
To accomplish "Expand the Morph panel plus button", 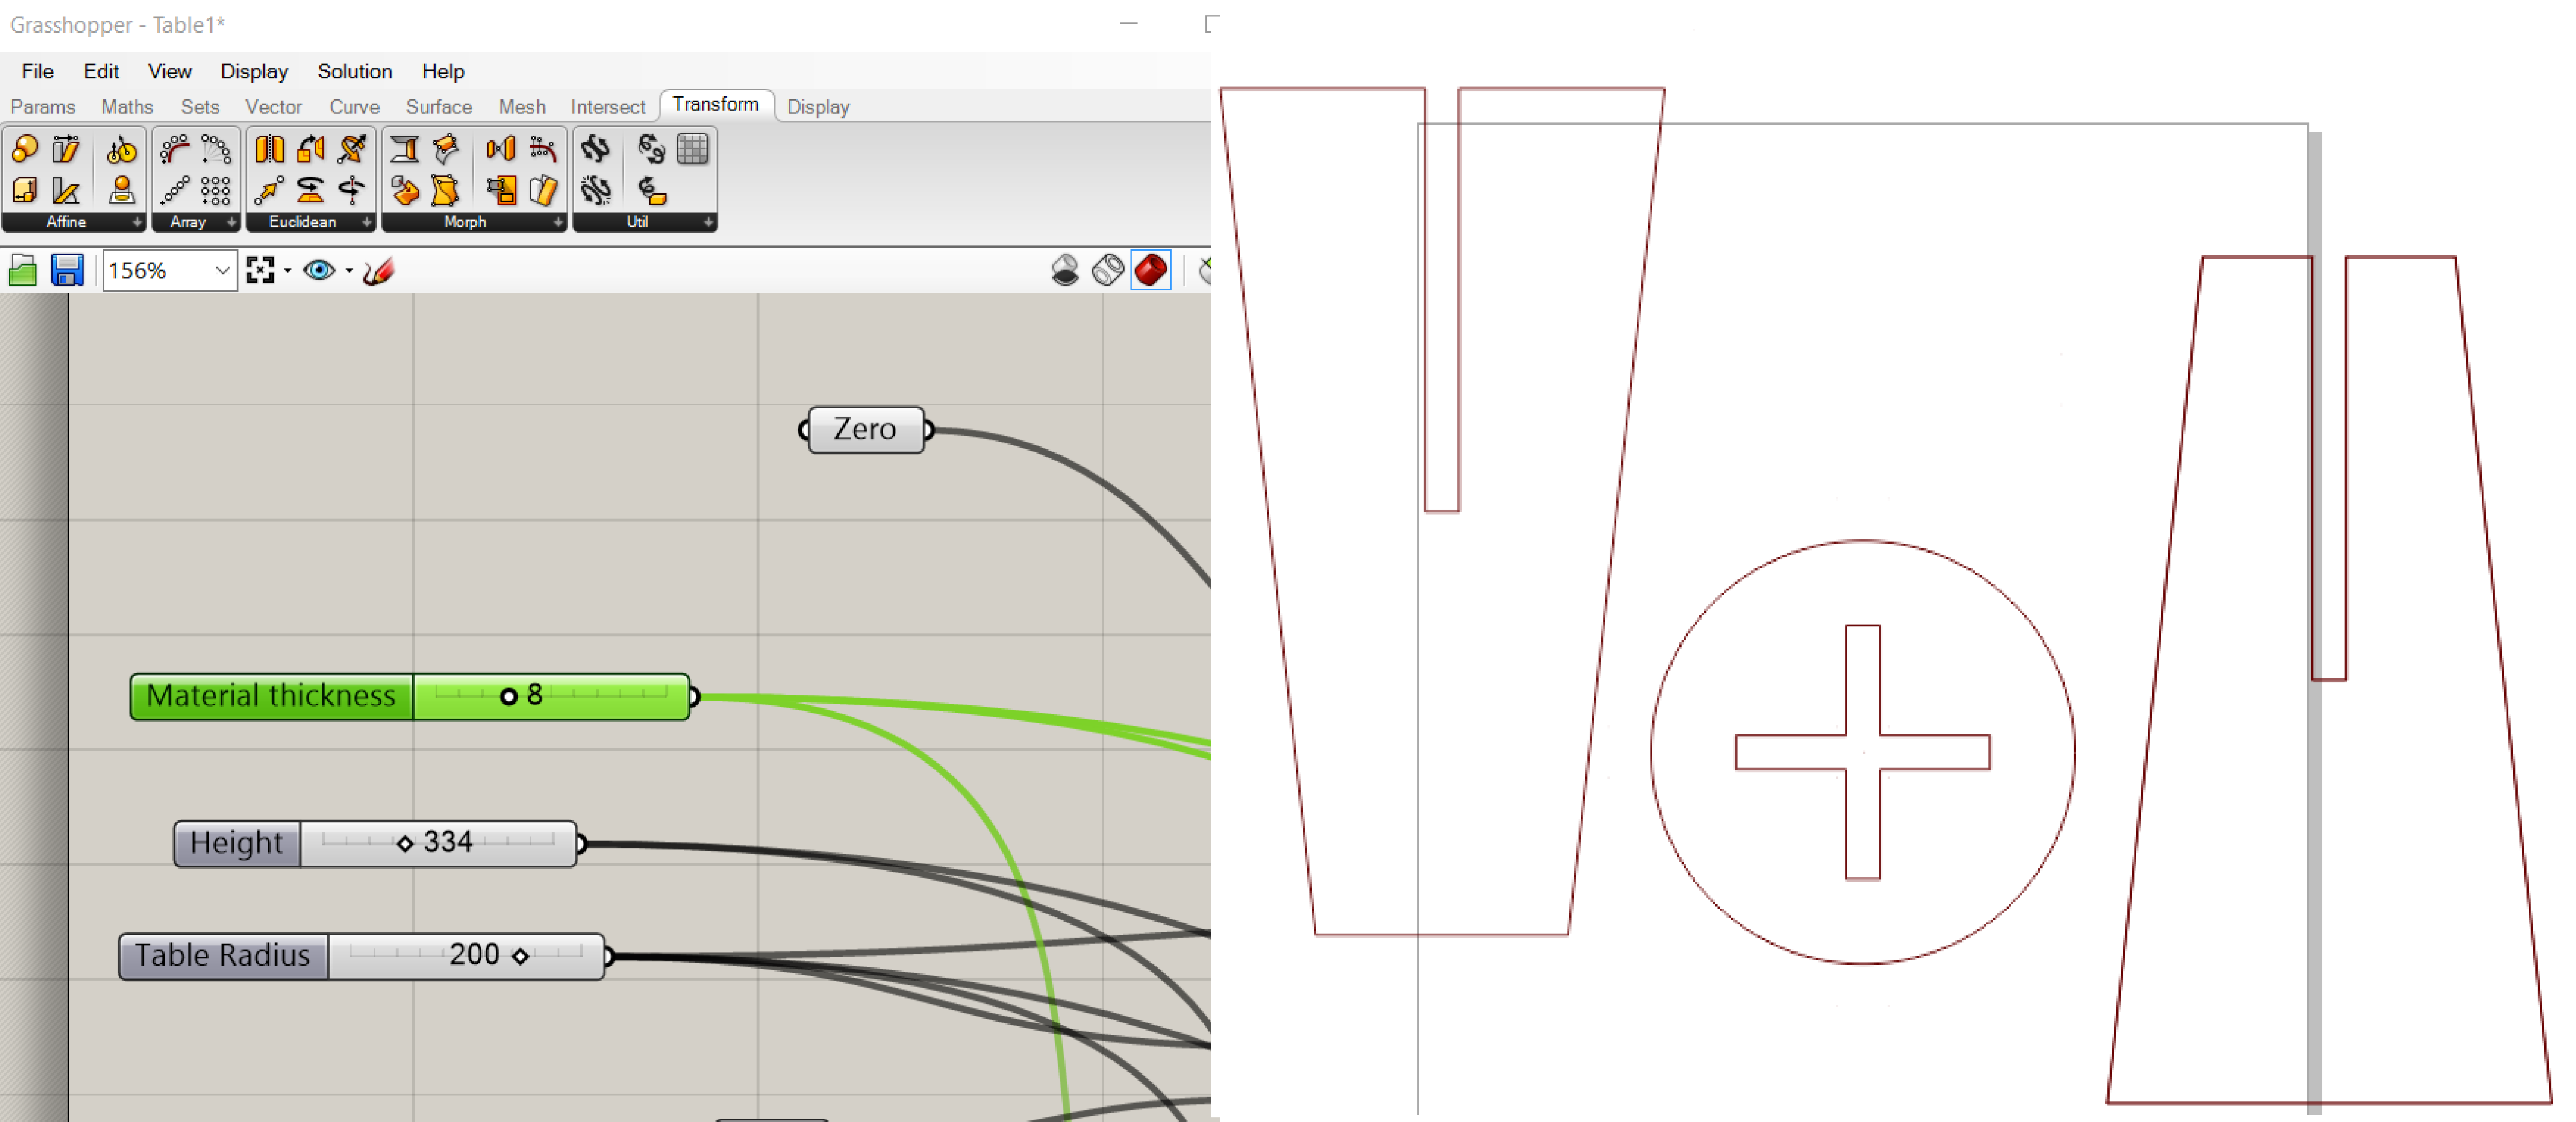I will 558,222.
